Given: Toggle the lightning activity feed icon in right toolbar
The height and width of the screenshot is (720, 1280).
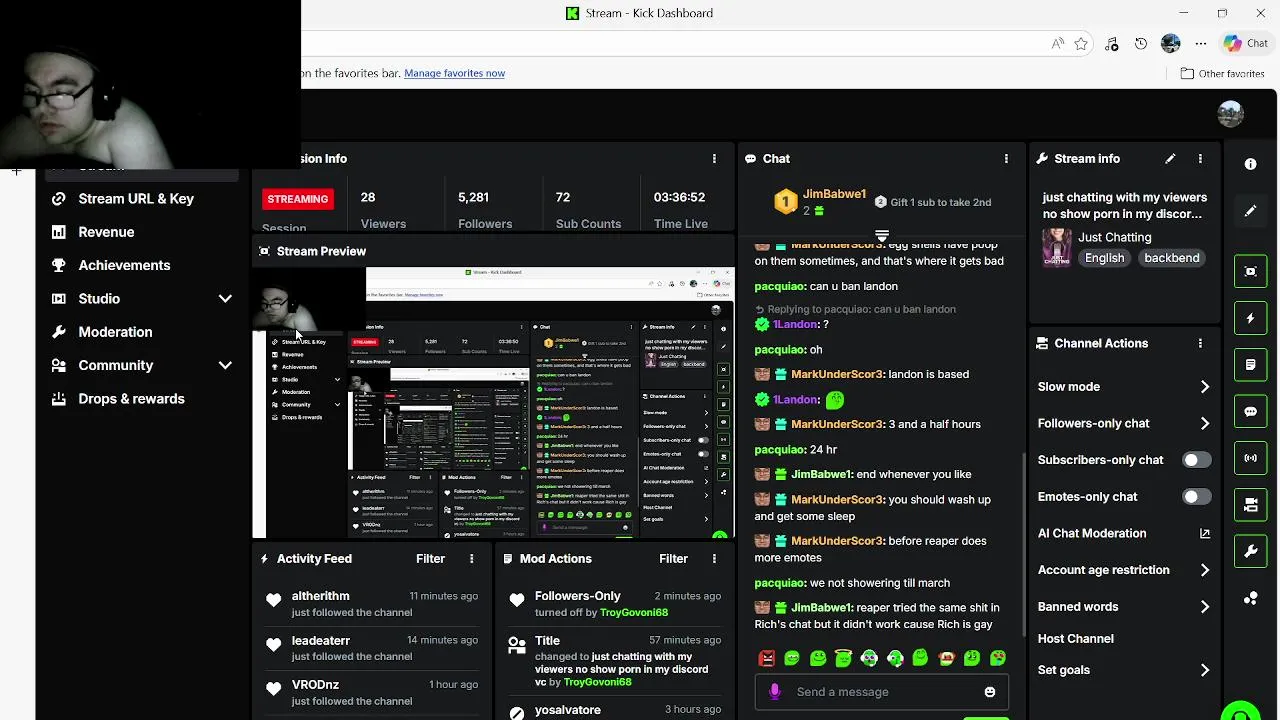Looking at the screenshot, I should [1250, 318].
